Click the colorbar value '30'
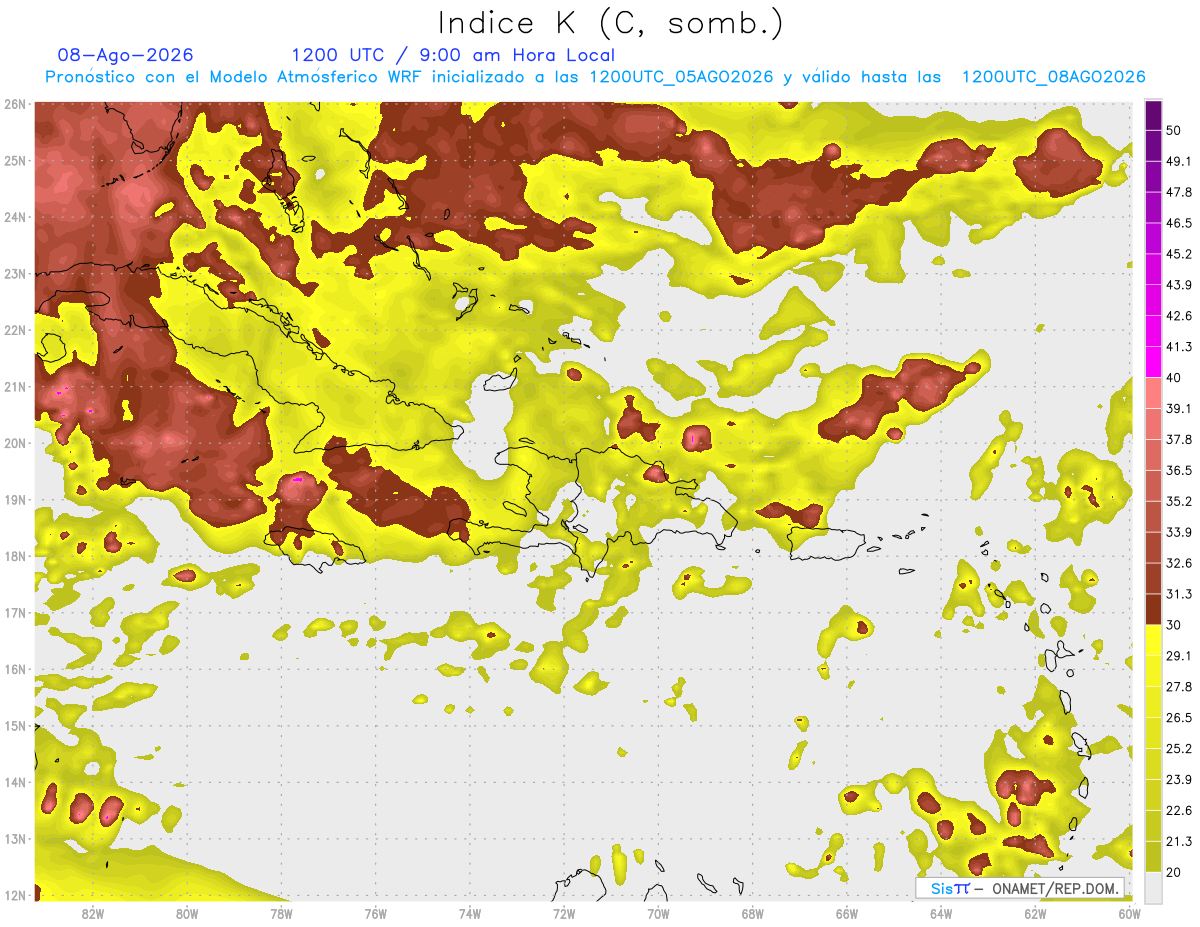Screen dimensions: 1200x927 click(x=1174, y=625)
